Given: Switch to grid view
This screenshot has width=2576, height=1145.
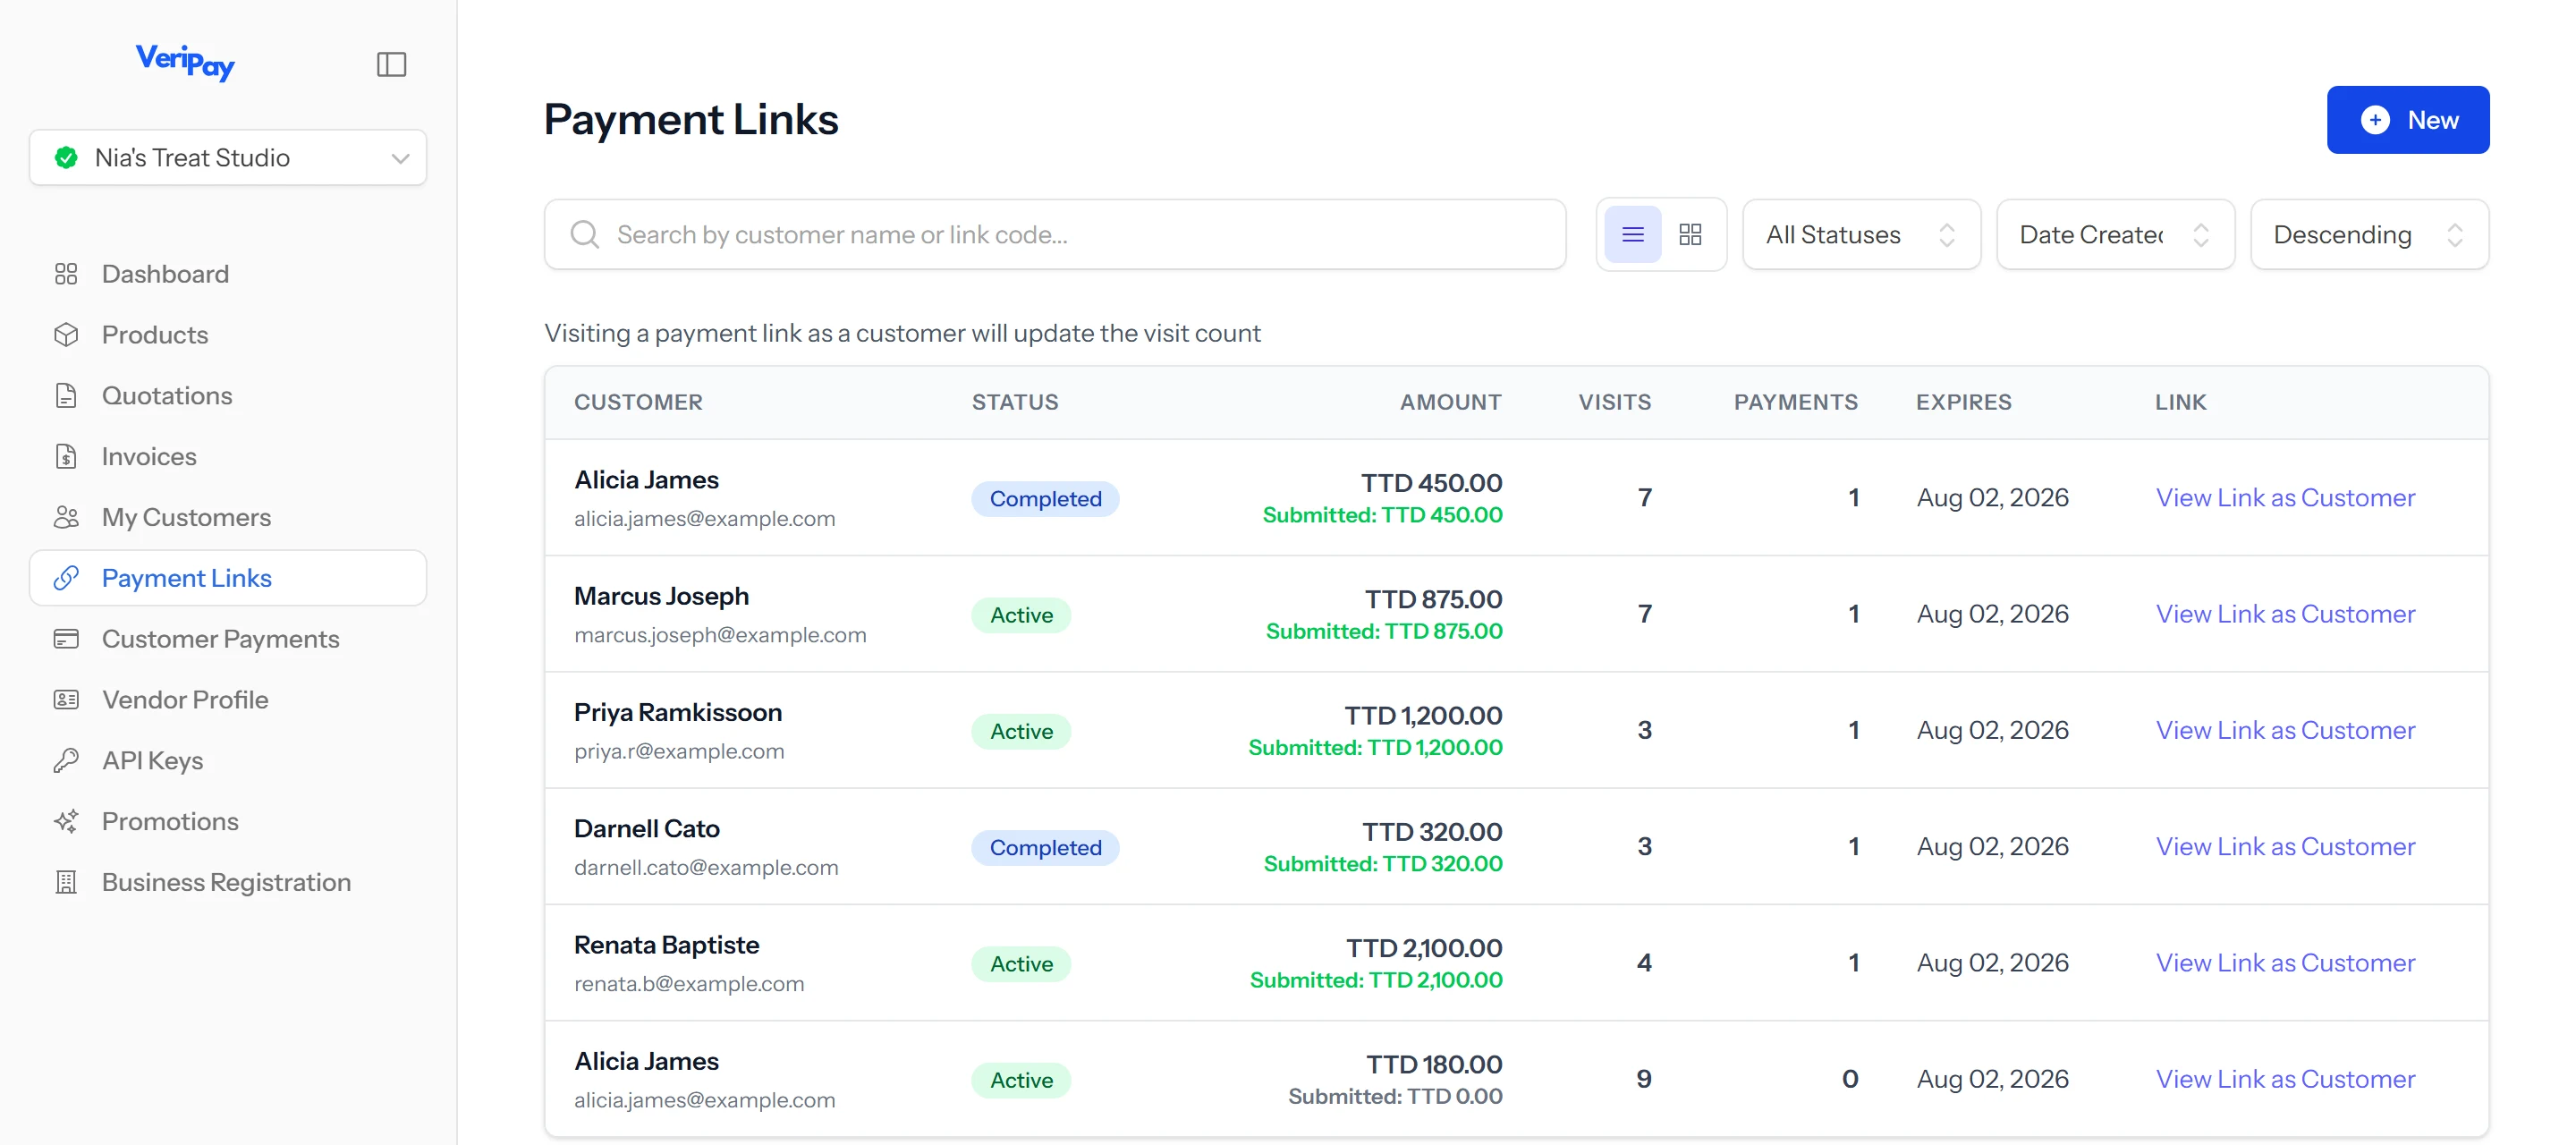Looking at the screenshot, I should (x=1690, y=235).
